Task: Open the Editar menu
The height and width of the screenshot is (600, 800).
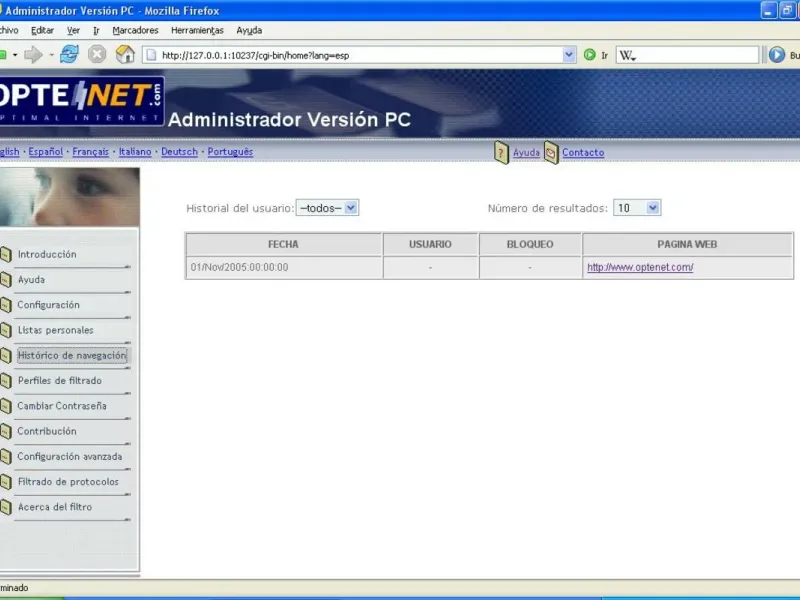Action: (x=42, y=31)
